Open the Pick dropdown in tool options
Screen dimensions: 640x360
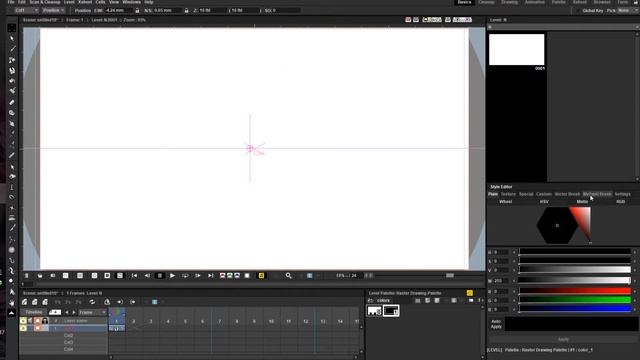point(627,10)
